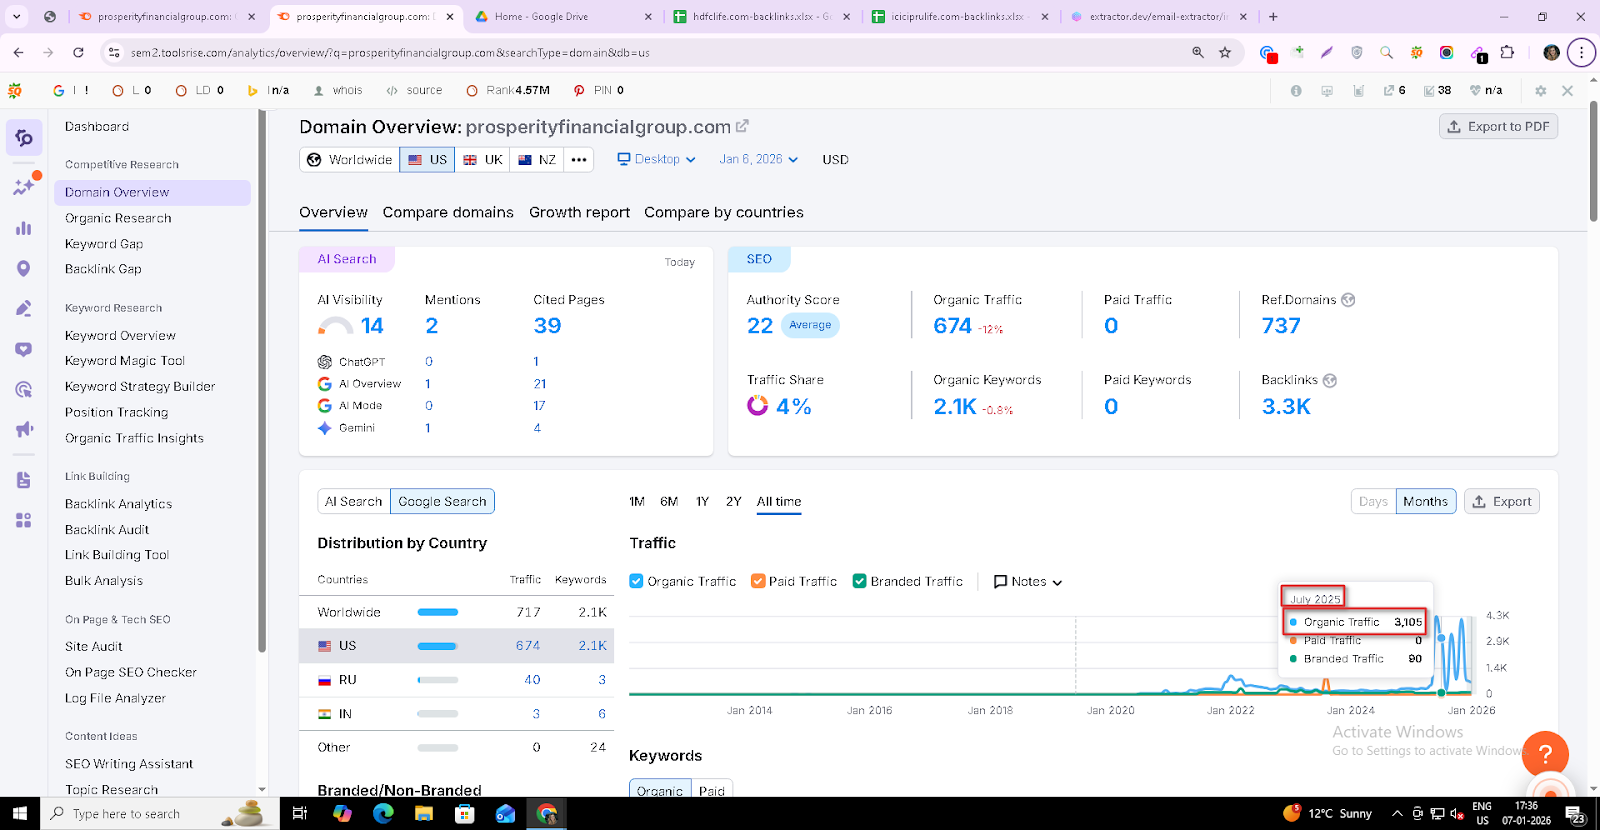Switch to the Growth report tab
Viewport: 1600px width, 830px height.
pos(579,212)
